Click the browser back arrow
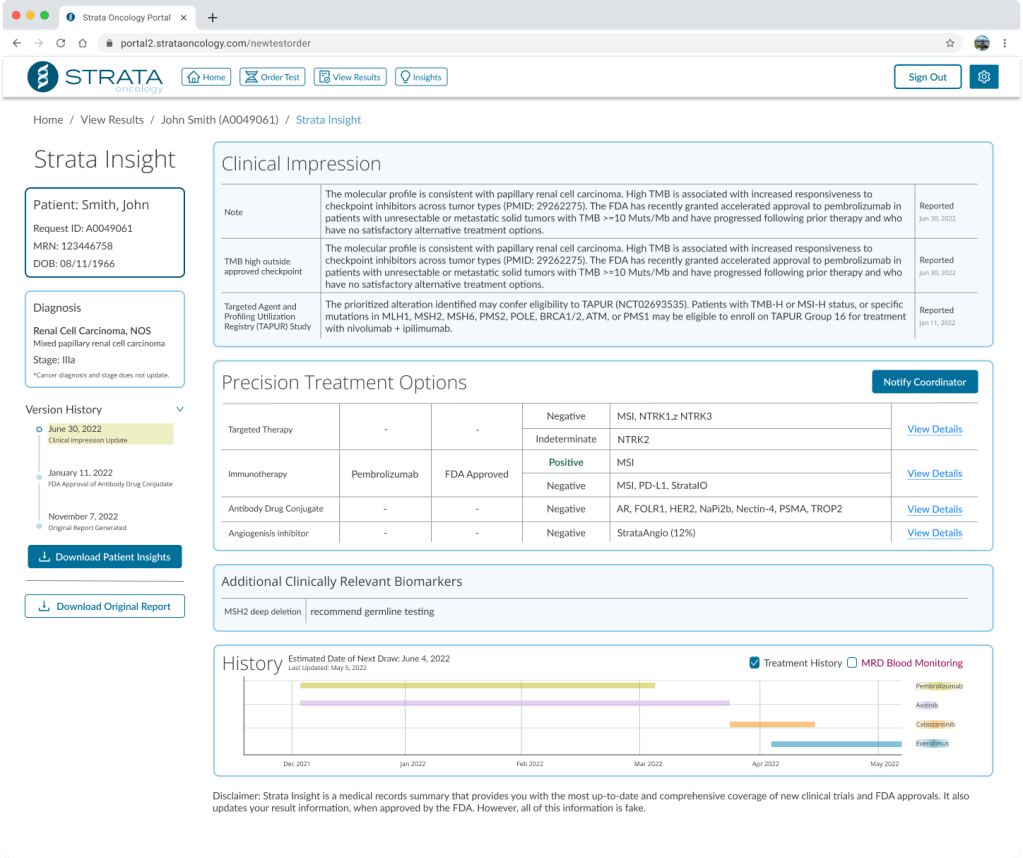 coord(17,43)
